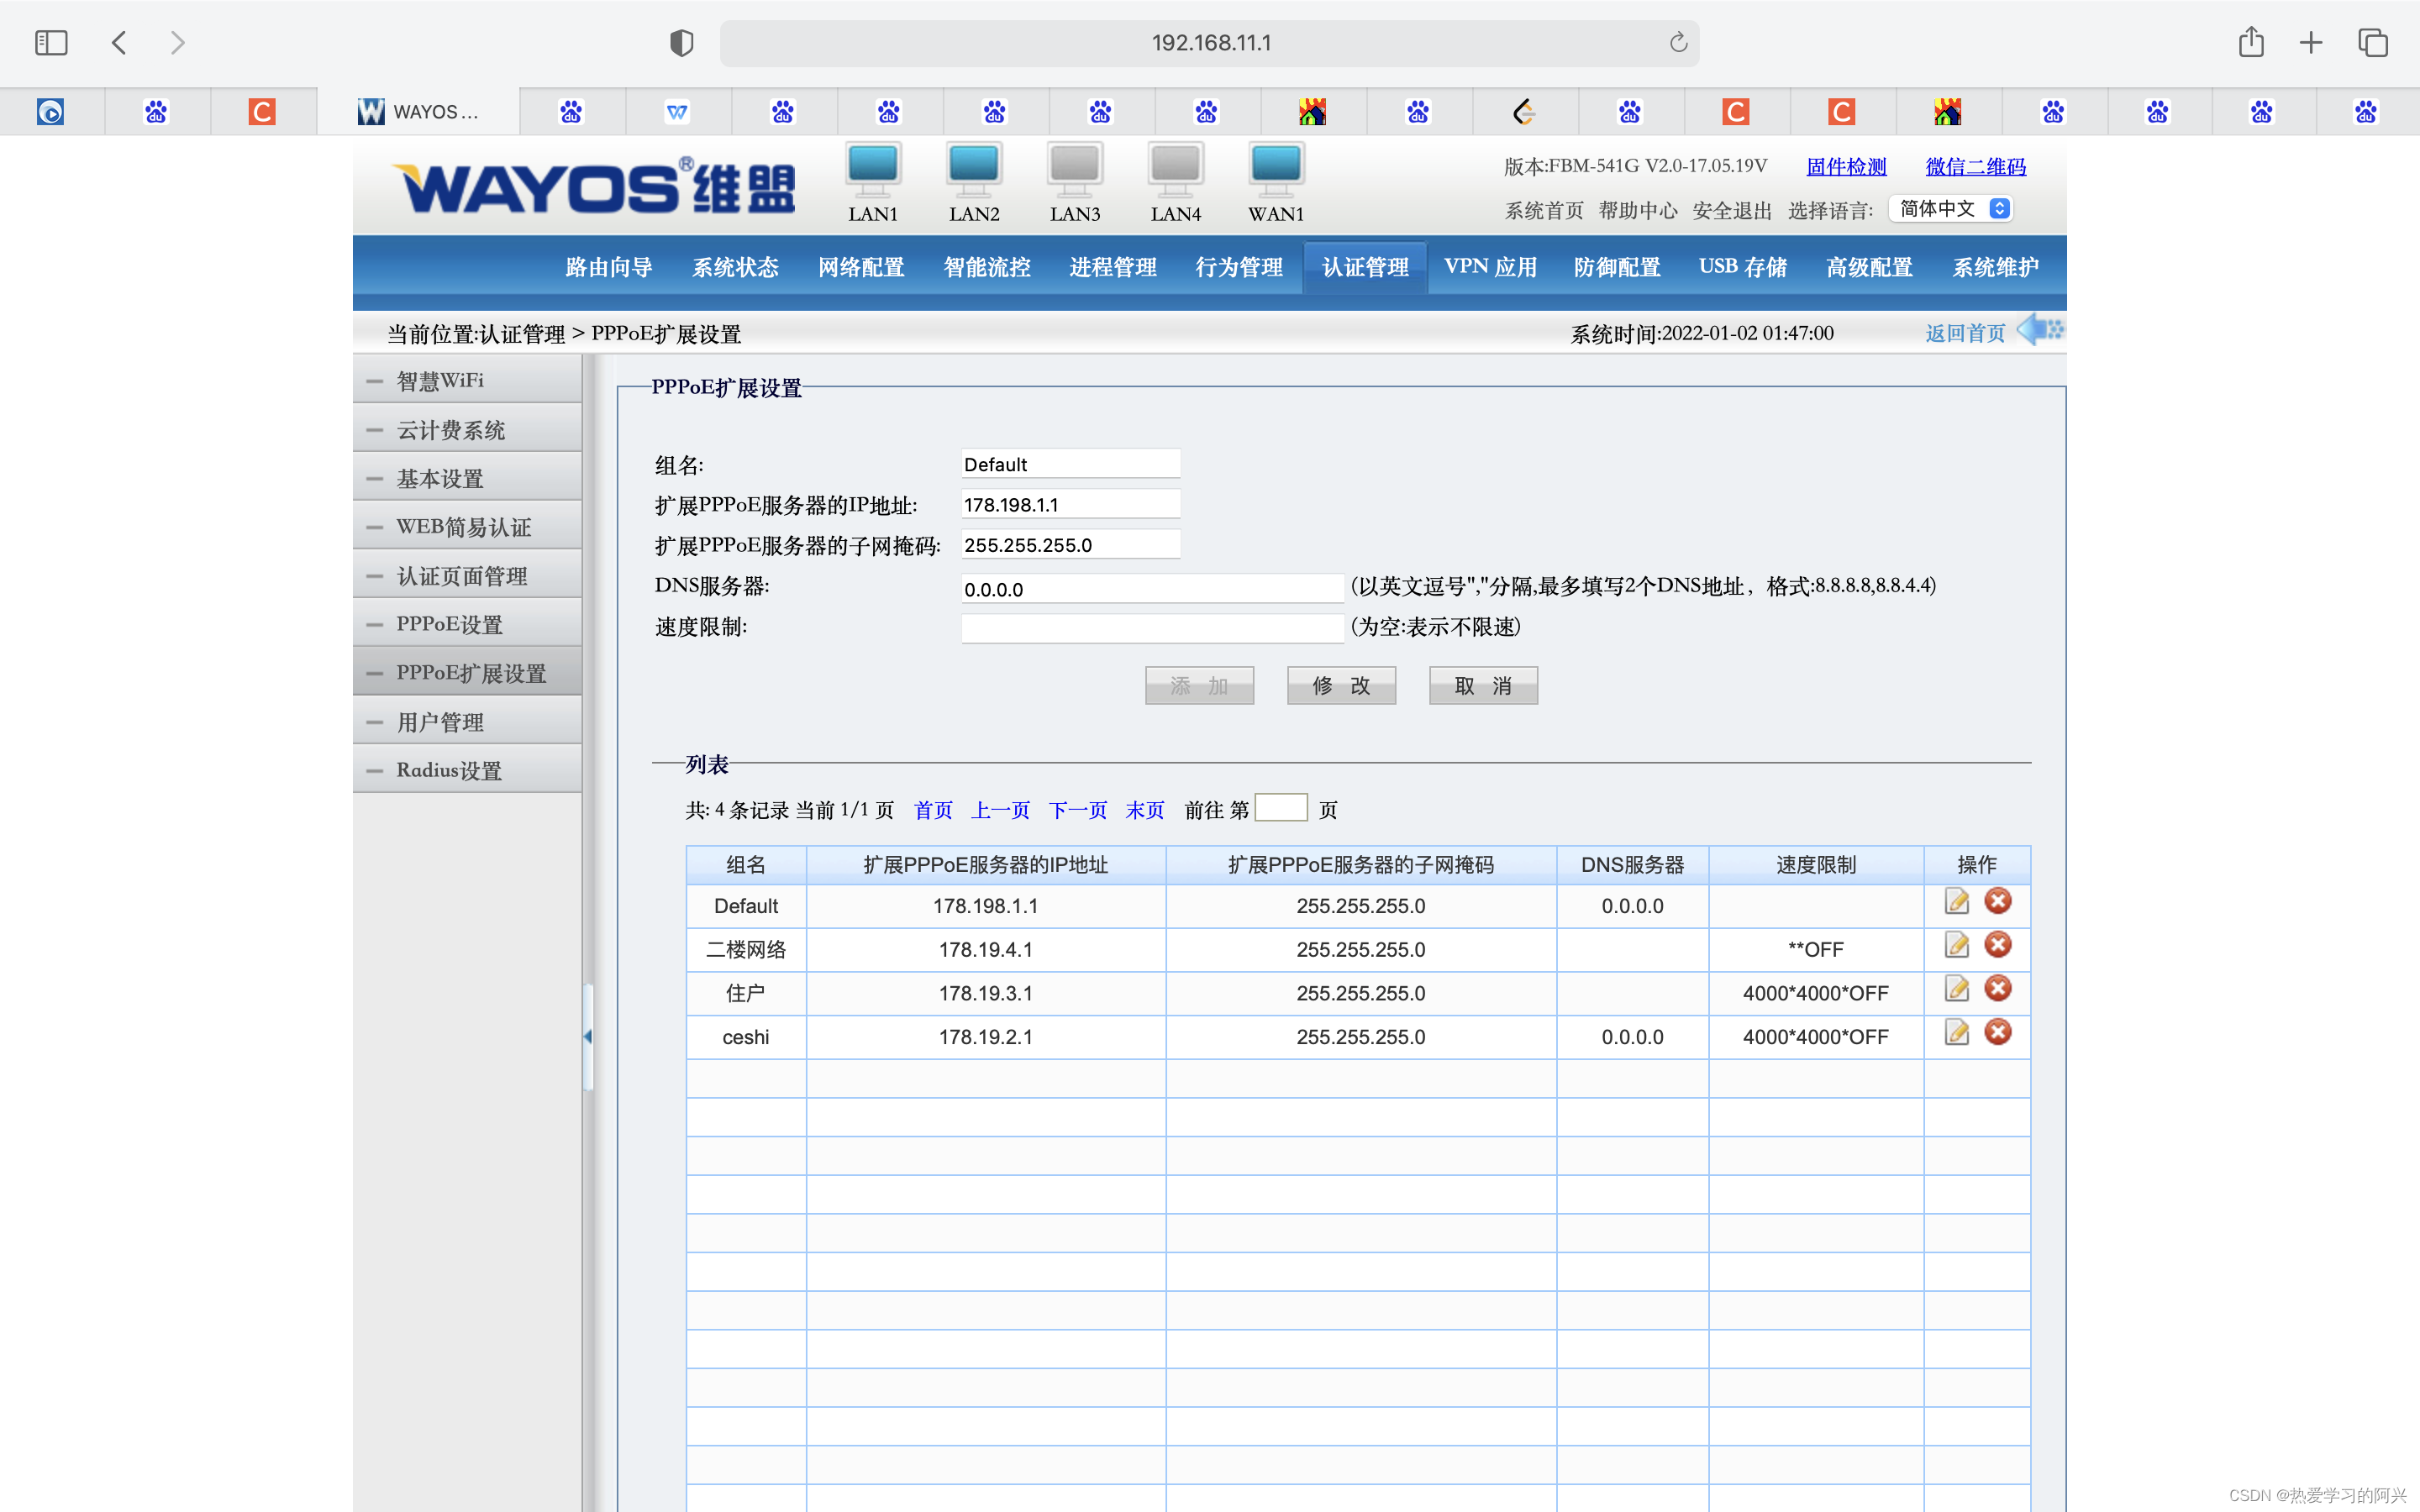Image resolution: width=2420 pixels, height=1512 pixels.
Task: Collapse the left sidebar panel handle
Action: [588, 1037]
